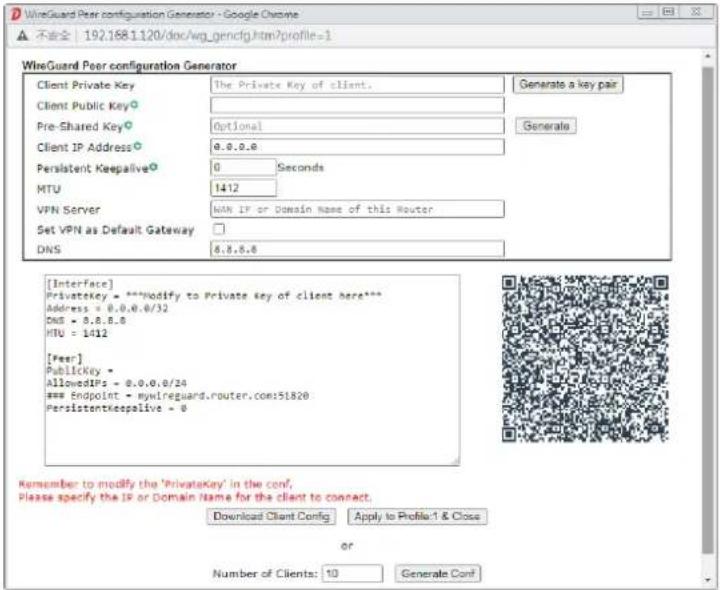Focus the Persistent Keepalive seconds field
Screen dimensions: 720x590
(x=243, y=168)
